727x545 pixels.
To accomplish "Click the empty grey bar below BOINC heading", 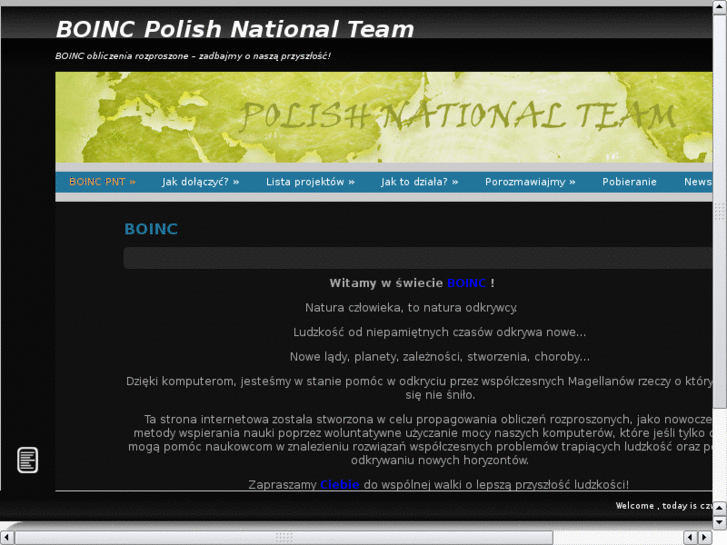I will point(418,258).
